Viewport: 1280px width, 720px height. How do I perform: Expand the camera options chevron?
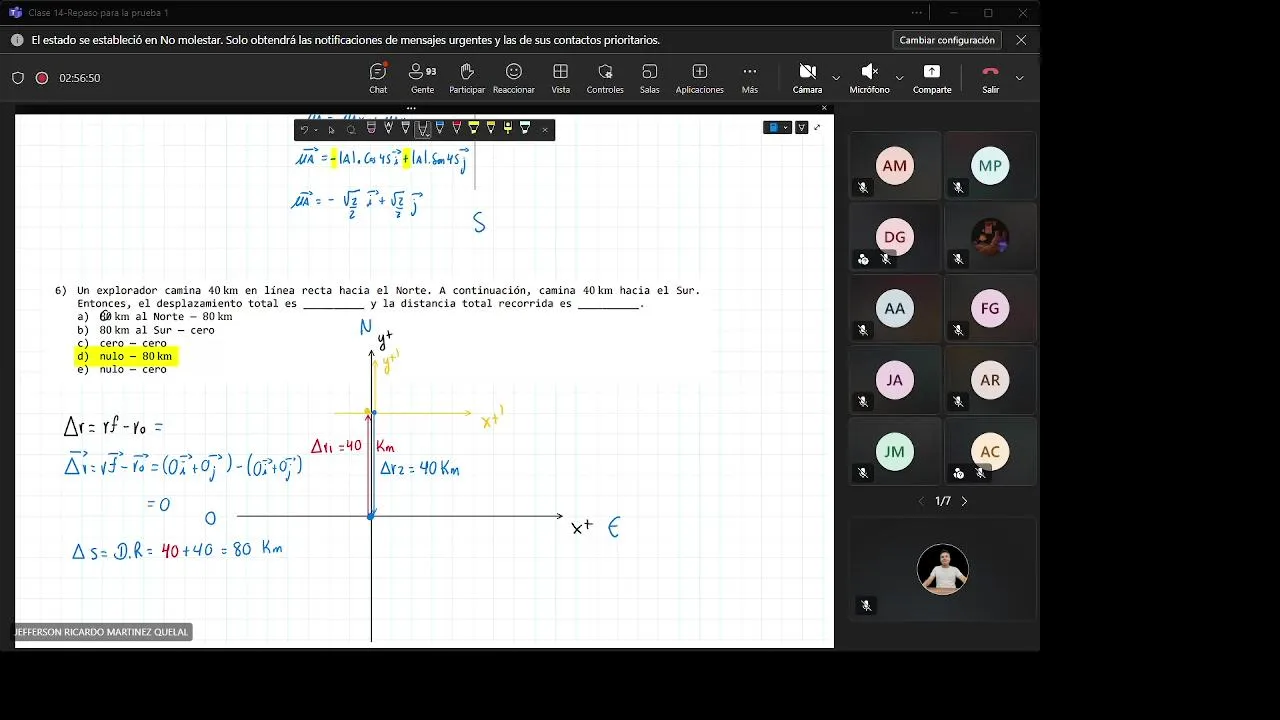pos(836,78)
